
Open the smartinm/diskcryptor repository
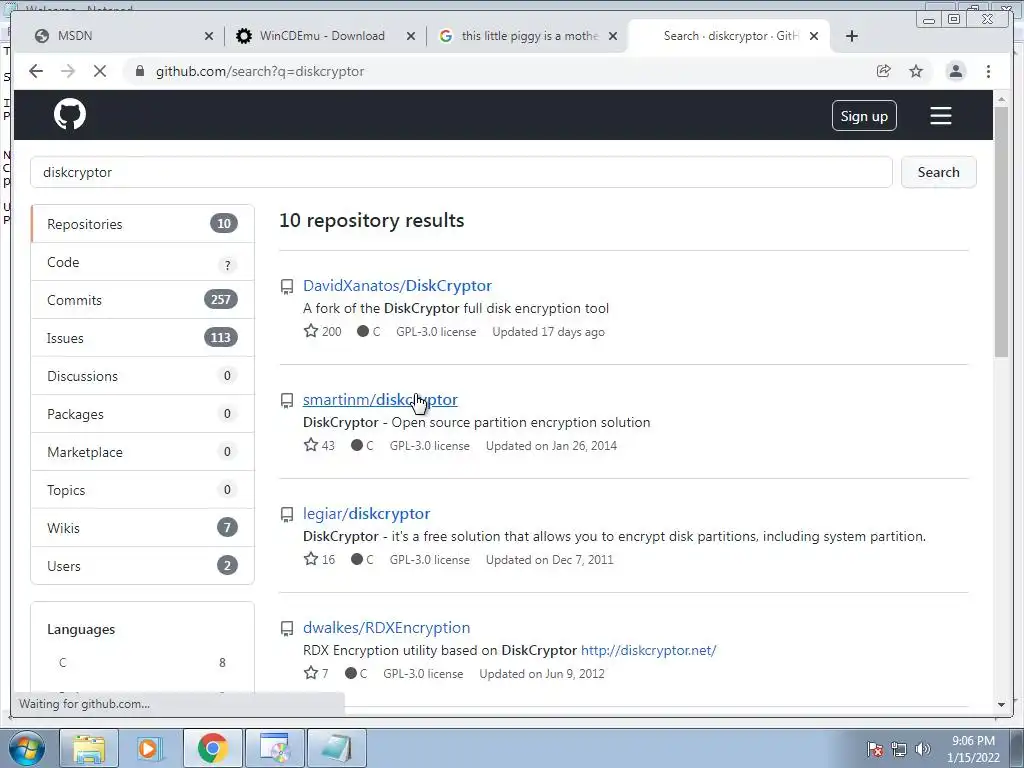pyautogui.click(x=380, y=399)
